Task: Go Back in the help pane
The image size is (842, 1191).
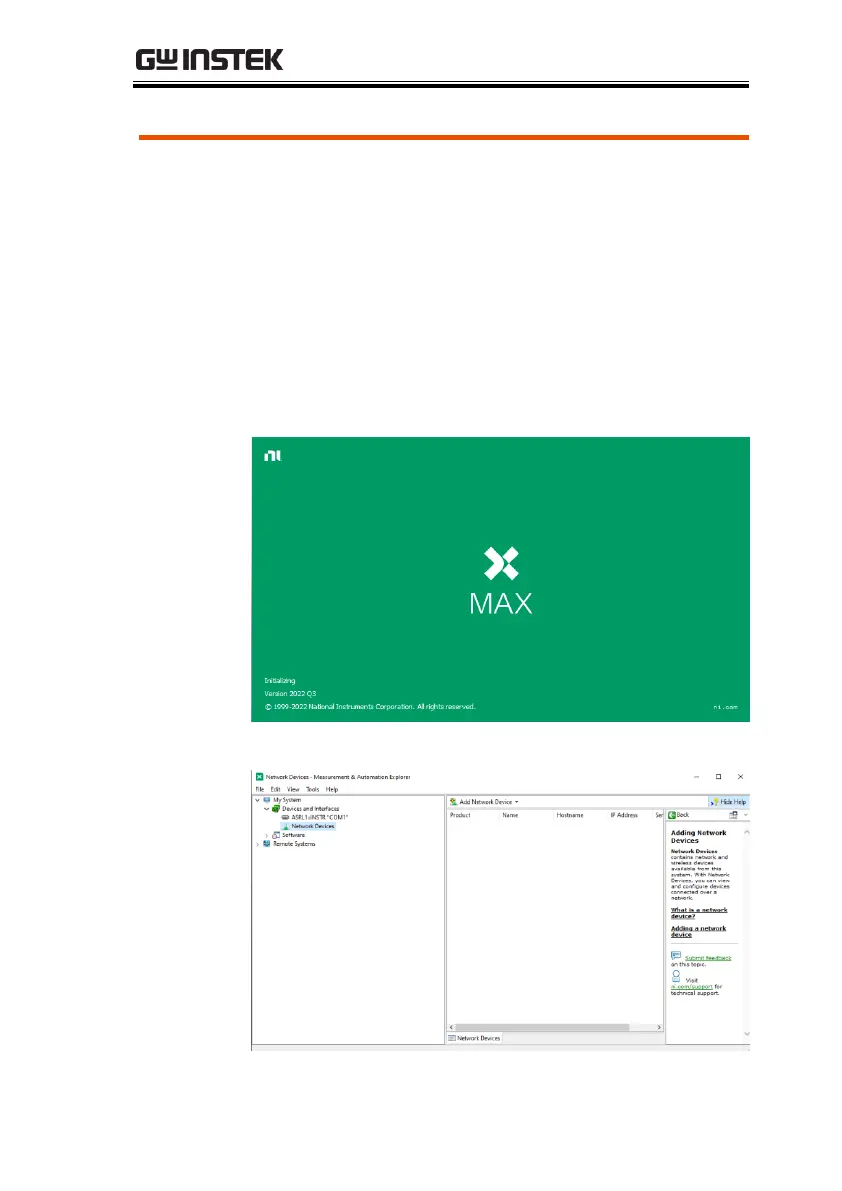Action: [x=679, y=815]
